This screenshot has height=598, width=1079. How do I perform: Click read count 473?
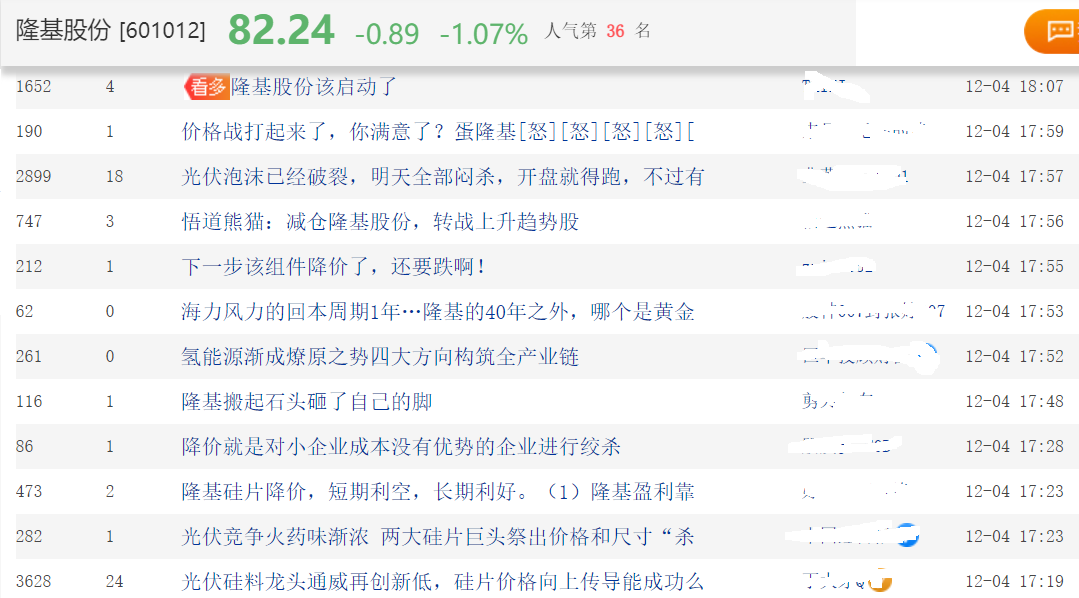pos(29,491)
